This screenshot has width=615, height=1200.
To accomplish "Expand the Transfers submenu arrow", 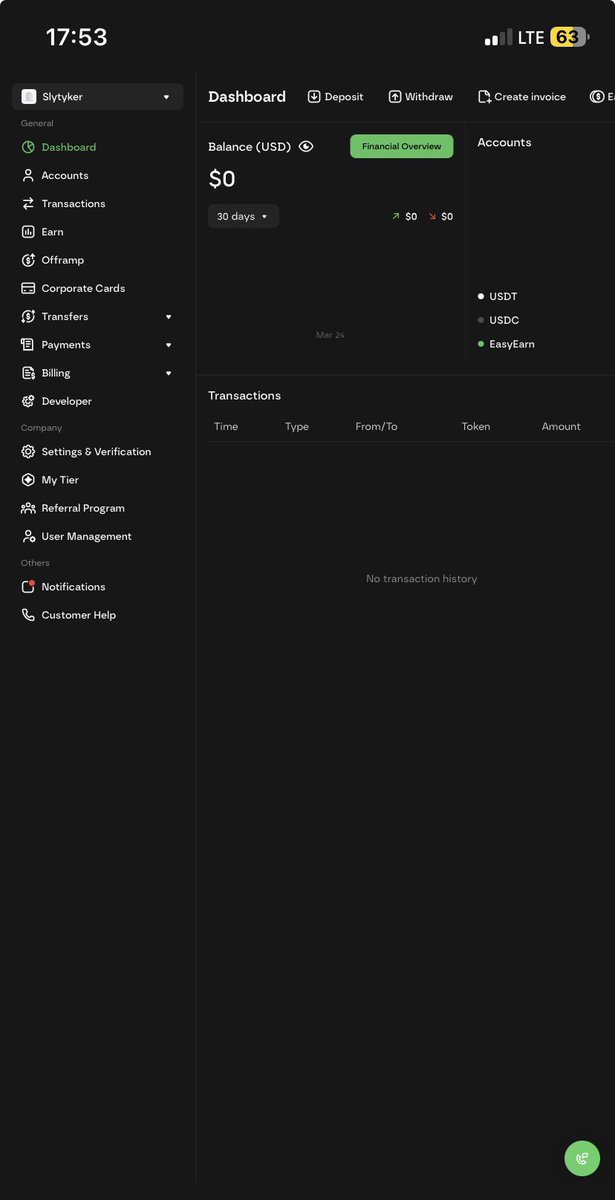I will pos(168,317).
